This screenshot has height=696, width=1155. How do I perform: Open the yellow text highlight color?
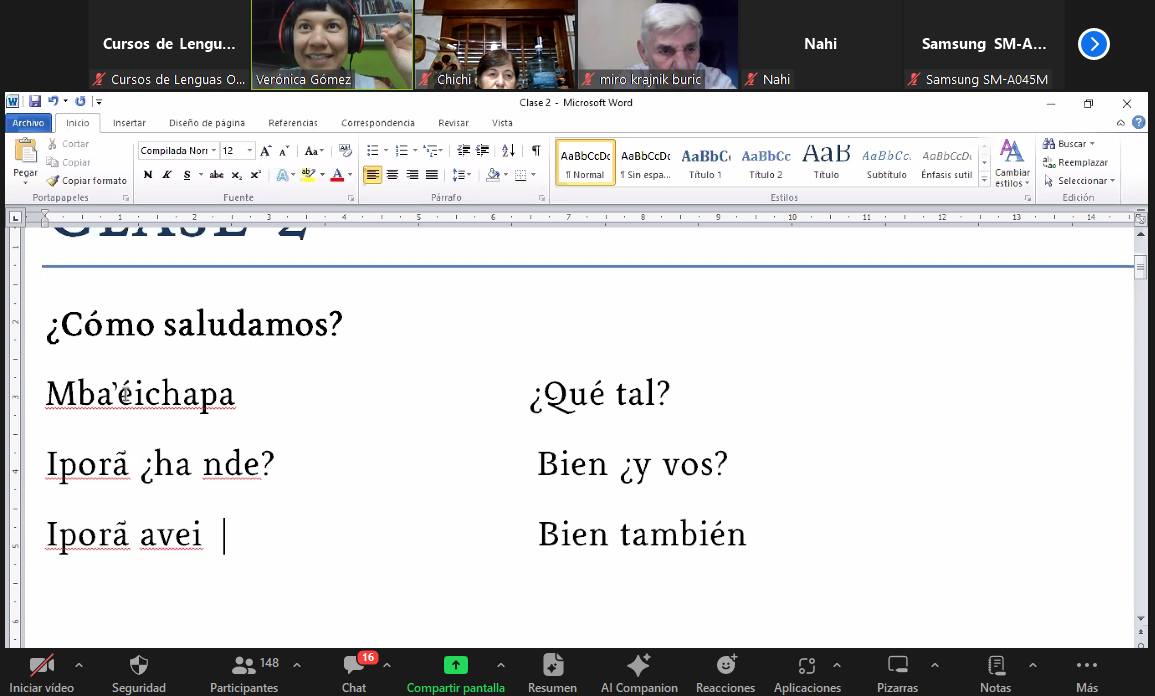pyautogui.click(x=308, y=175)
